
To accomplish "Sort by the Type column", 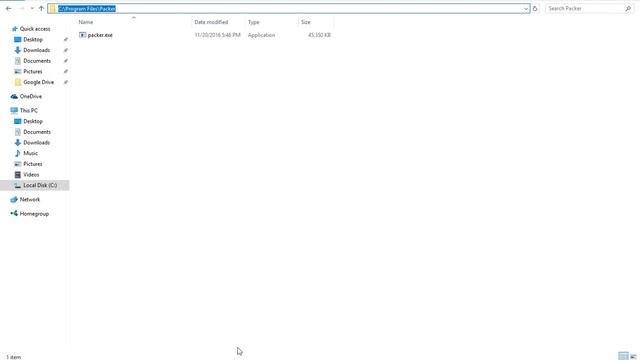I will click(x=253, y=22).
